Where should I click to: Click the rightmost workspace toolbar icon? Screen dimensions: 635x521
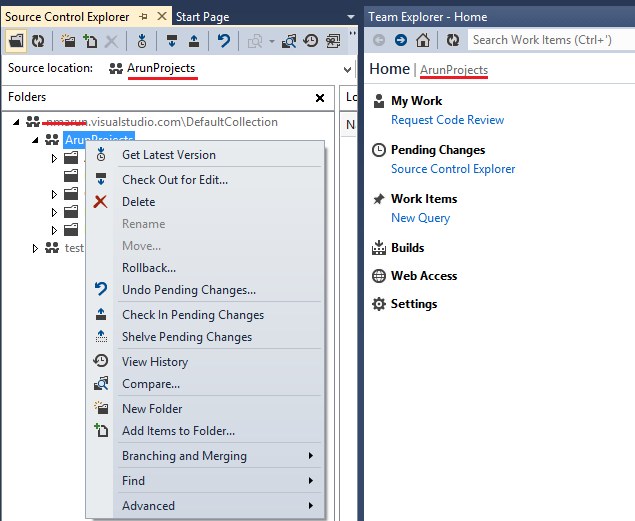point(333,41)
